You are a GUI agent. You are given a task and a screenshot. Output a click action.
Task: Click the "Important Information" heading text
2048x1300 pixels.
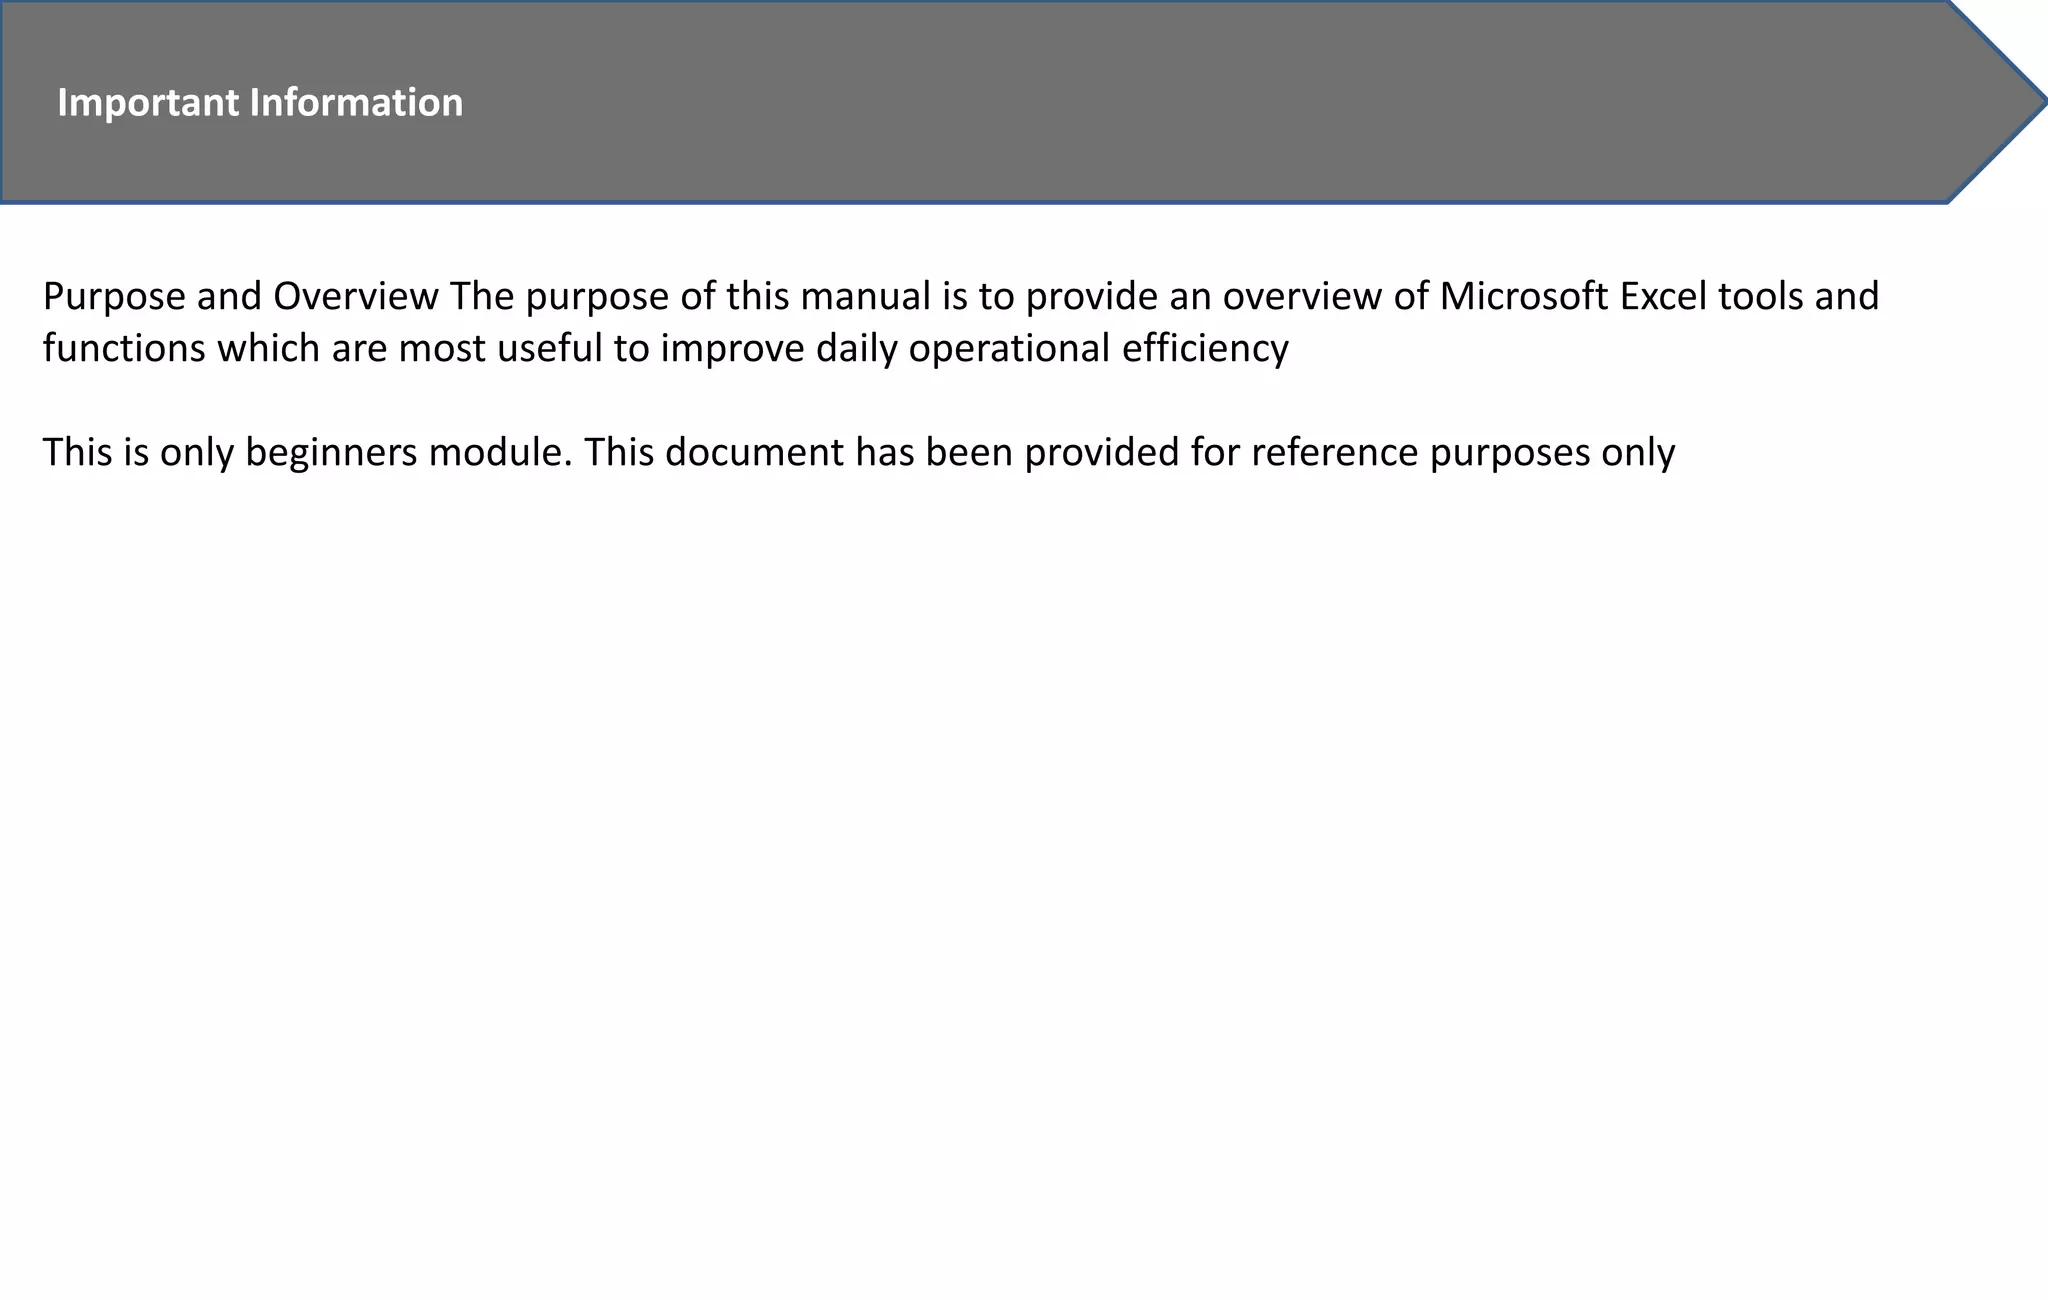point(260,103)
